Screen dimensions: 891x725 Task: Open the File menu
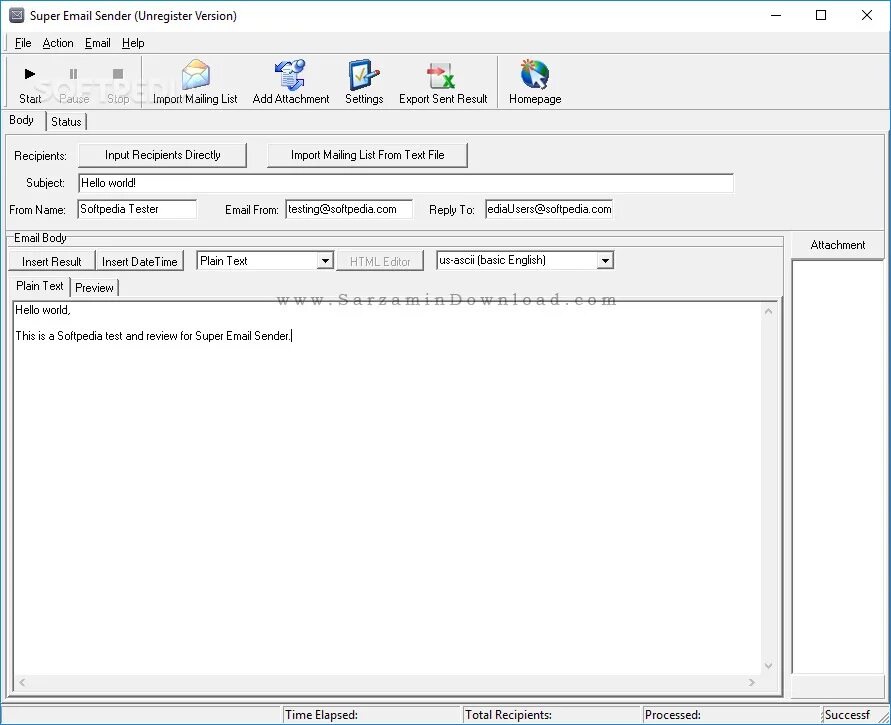point(23,43)
